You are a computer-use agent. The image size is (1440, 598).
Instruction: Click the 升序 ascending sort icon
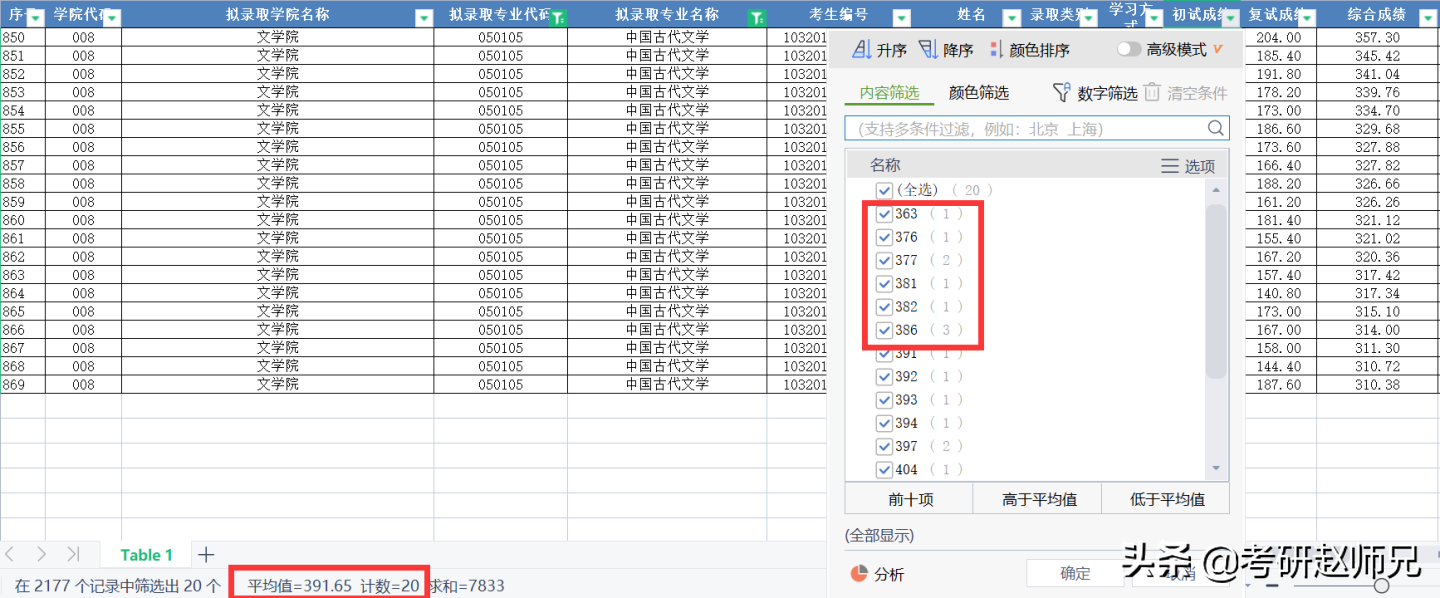pos(863,48)
